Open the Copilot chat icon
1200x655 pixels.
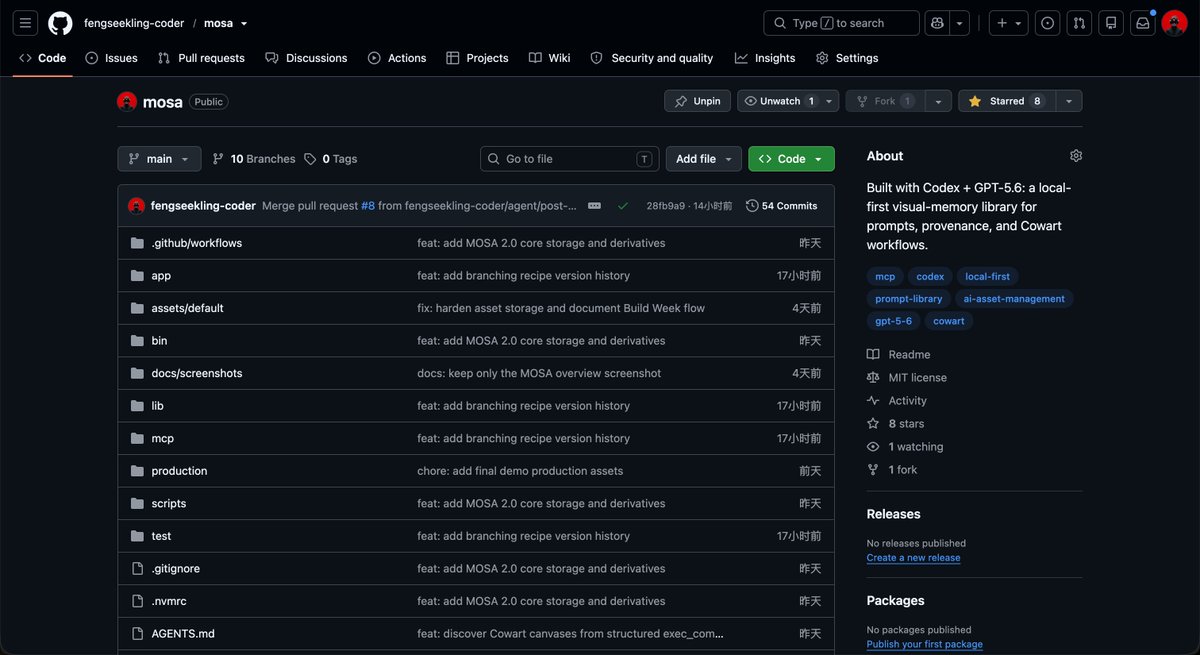pos(937,23)
